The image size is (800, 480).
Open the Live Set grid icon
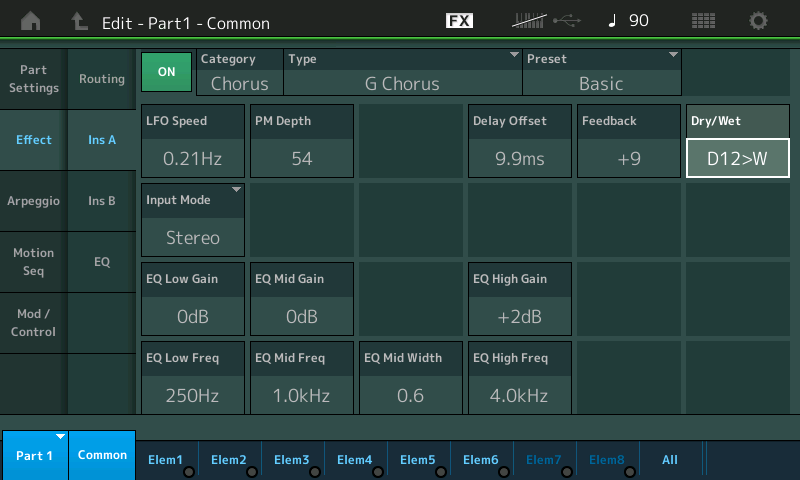click(703, 21)
